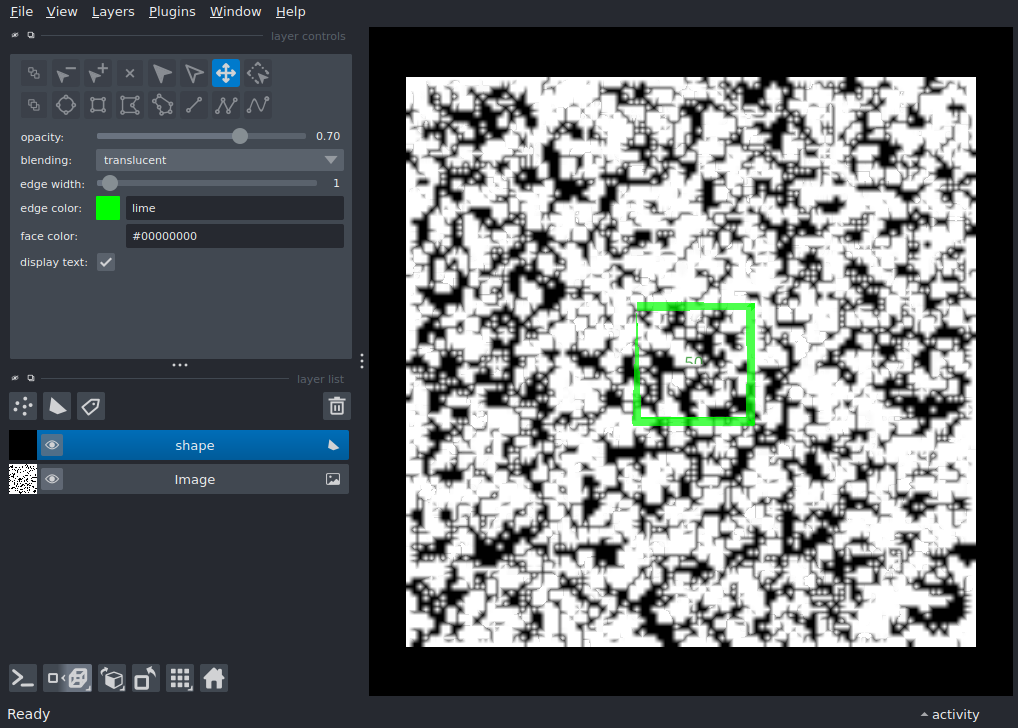This screenshot has height=728, width=1018.
Task: Activate the select shapes arrow tool
Action: pos(162,73)
